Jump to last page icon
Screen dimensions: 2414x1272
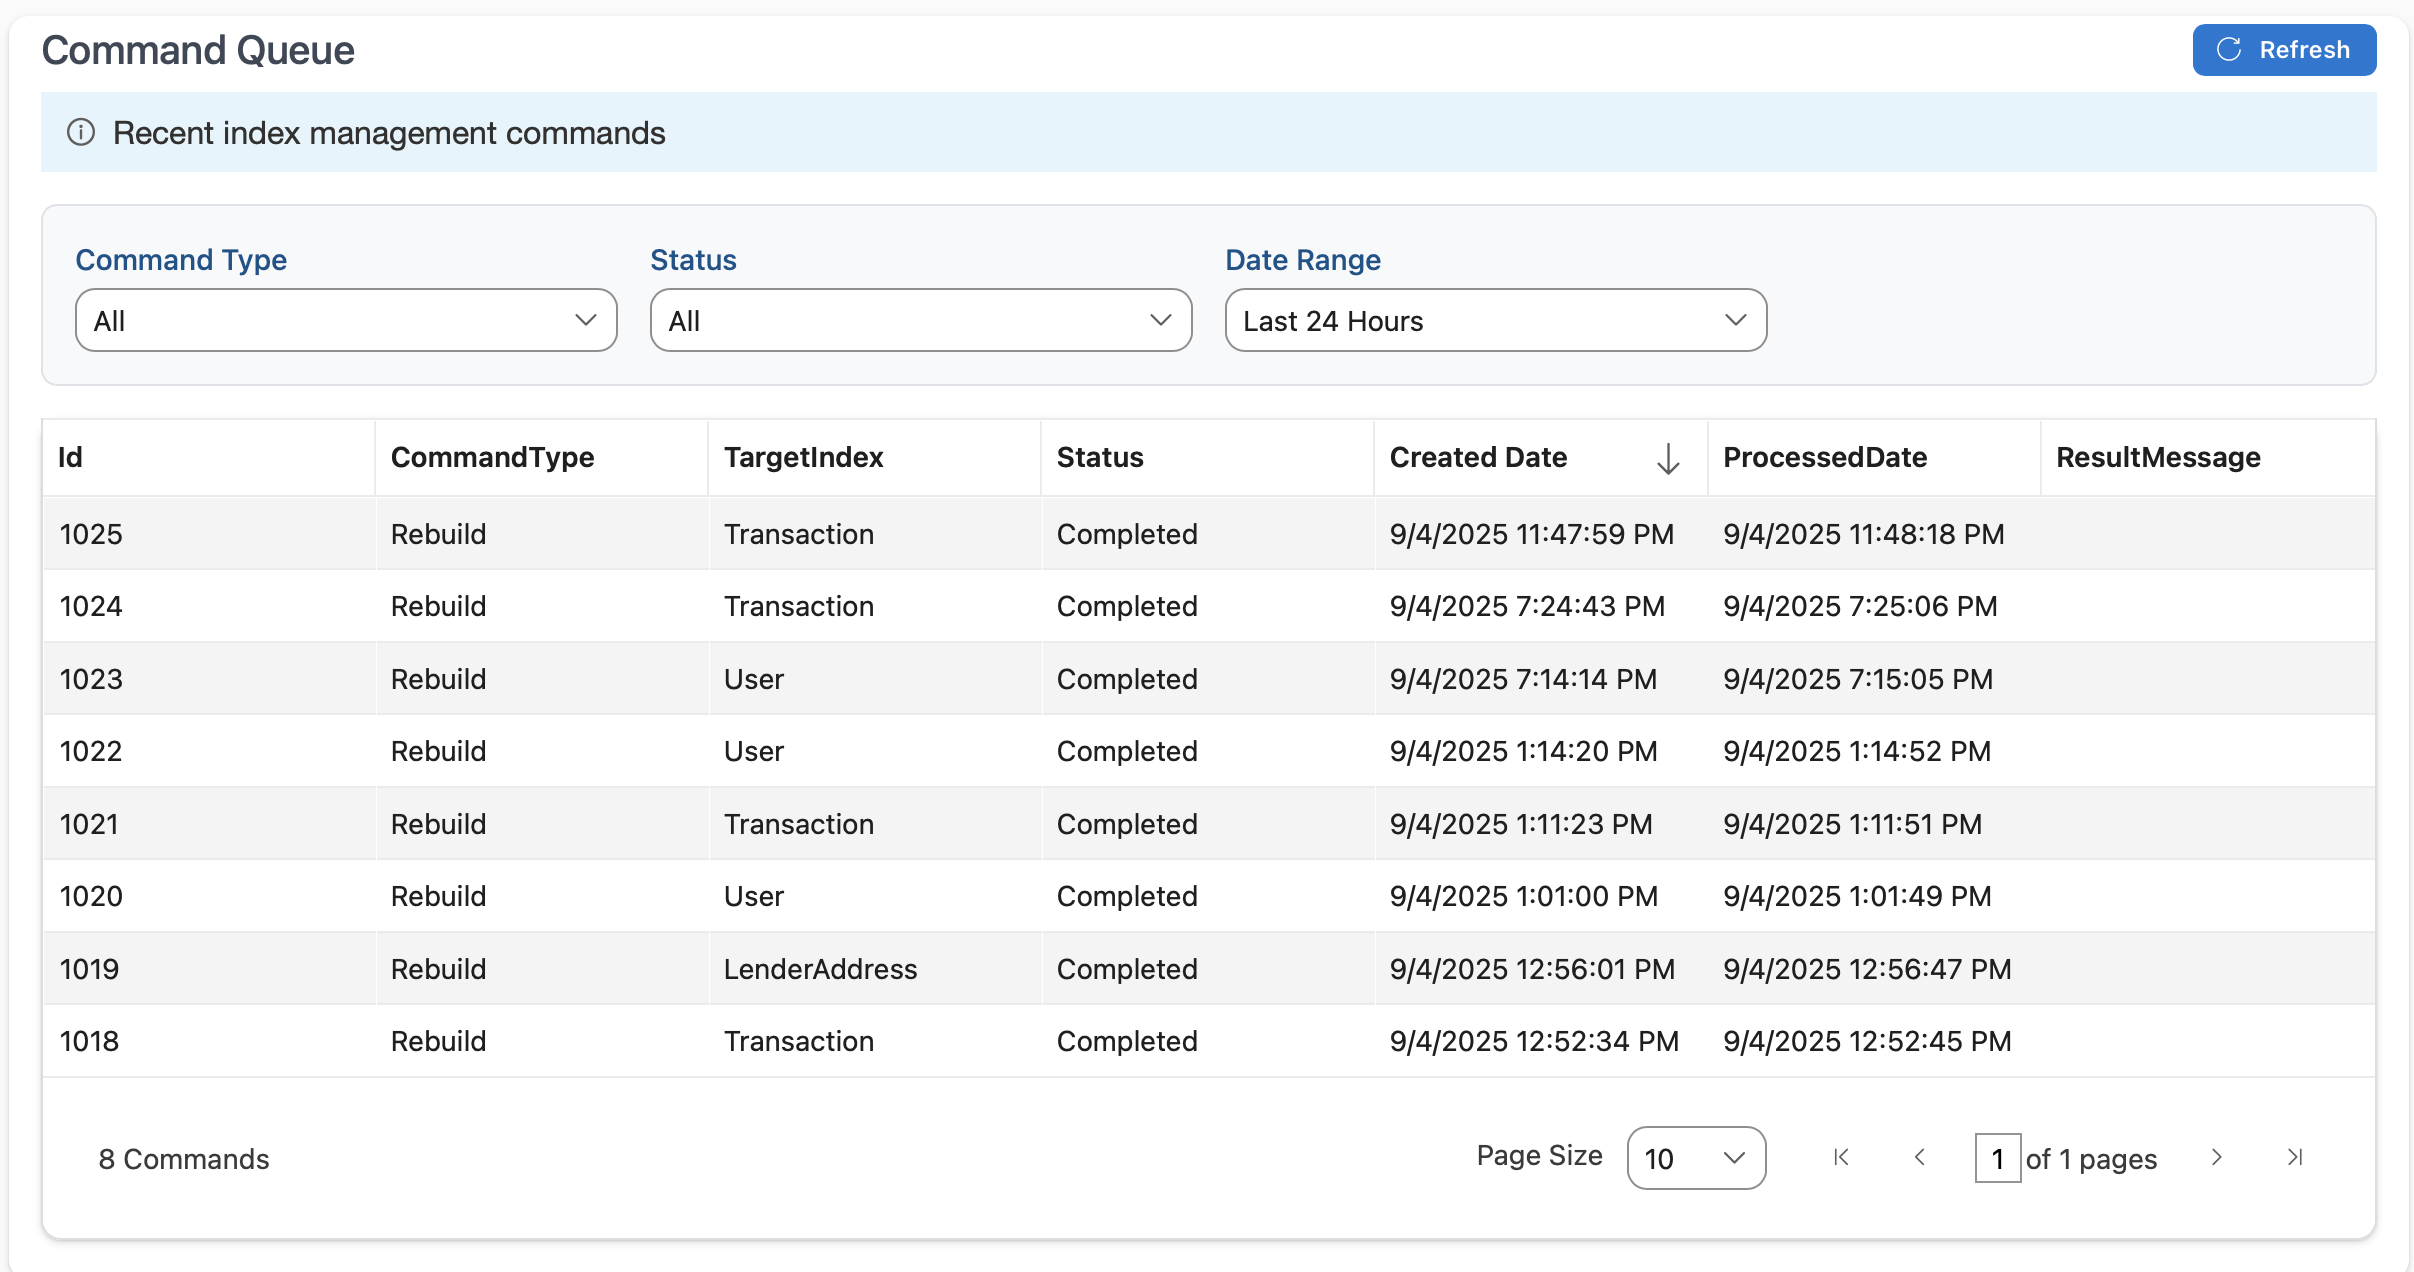2295,1157
